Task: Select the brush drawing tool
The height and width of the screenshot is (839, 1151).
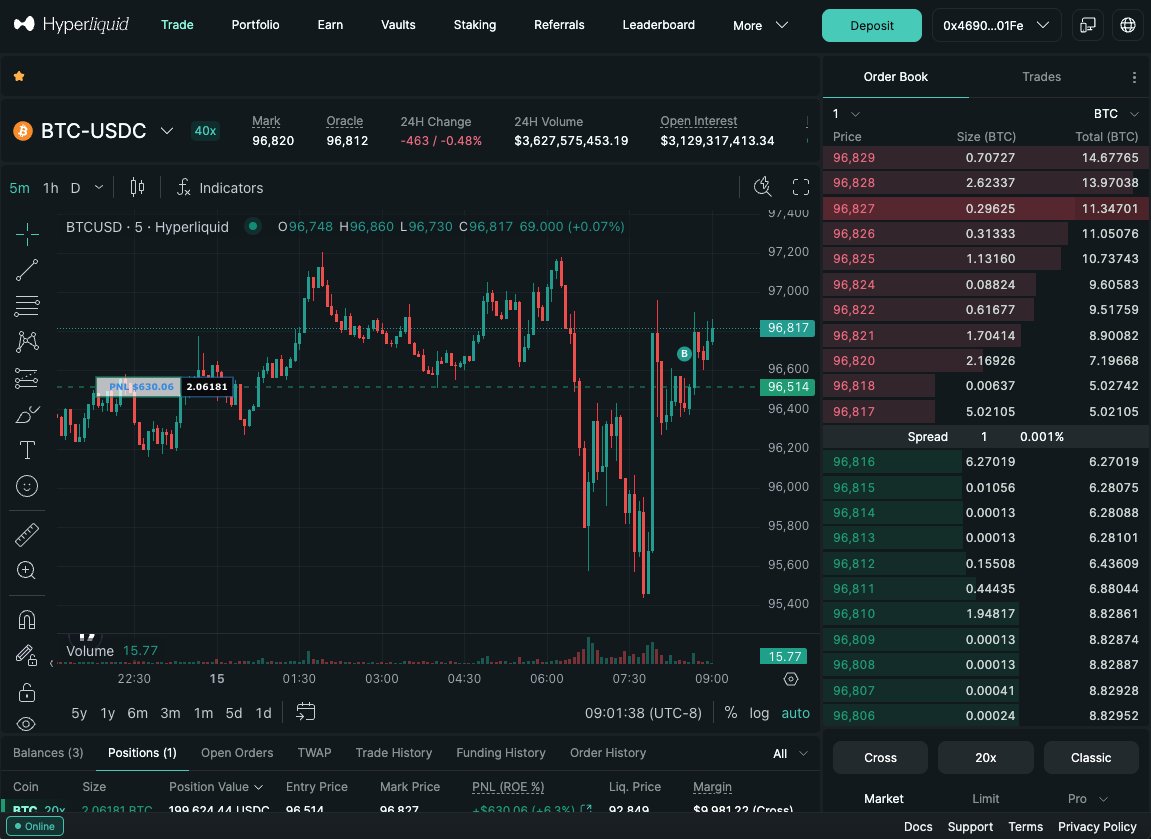Action: point(27,414)
